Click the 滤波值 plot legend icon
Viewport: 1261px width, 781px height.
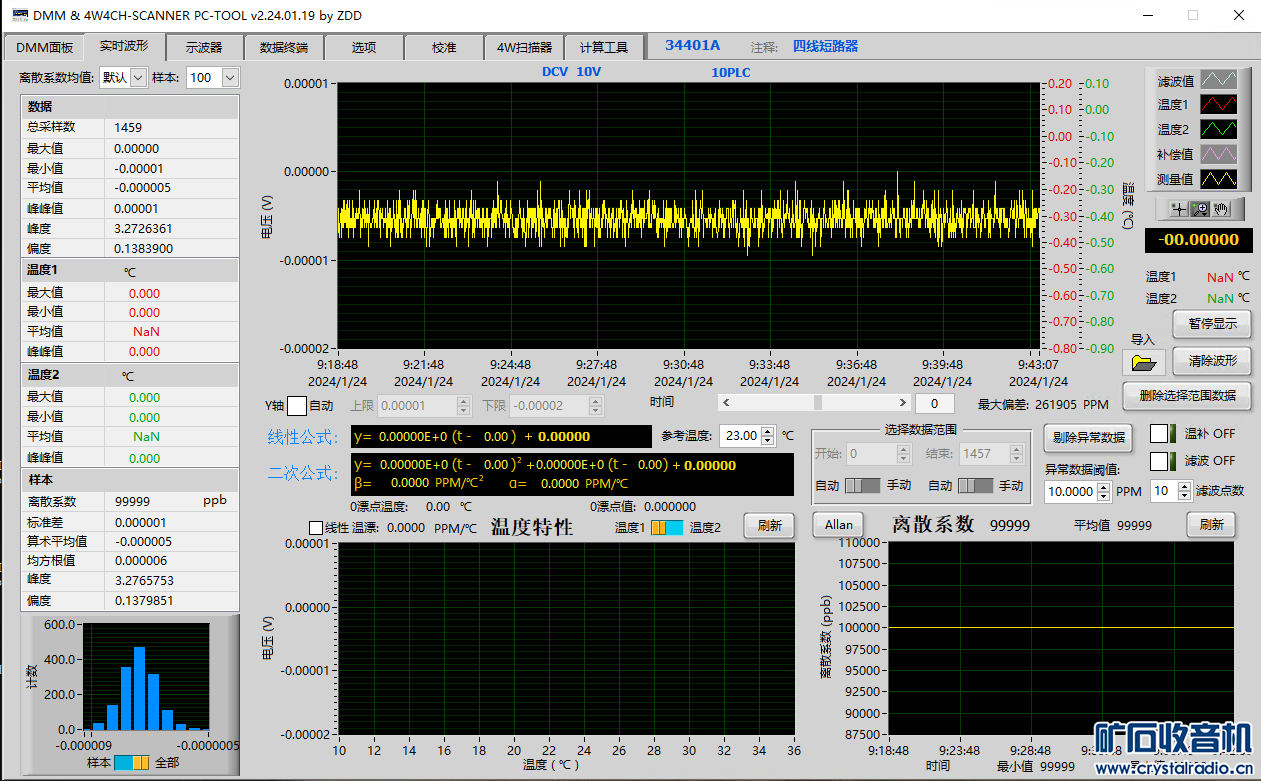pos(1218,80)
